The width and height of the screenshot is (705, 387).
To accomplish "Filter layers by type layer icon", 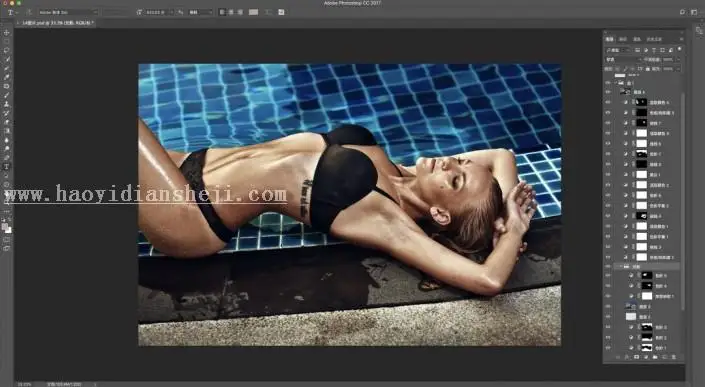I will pos(654,50).
